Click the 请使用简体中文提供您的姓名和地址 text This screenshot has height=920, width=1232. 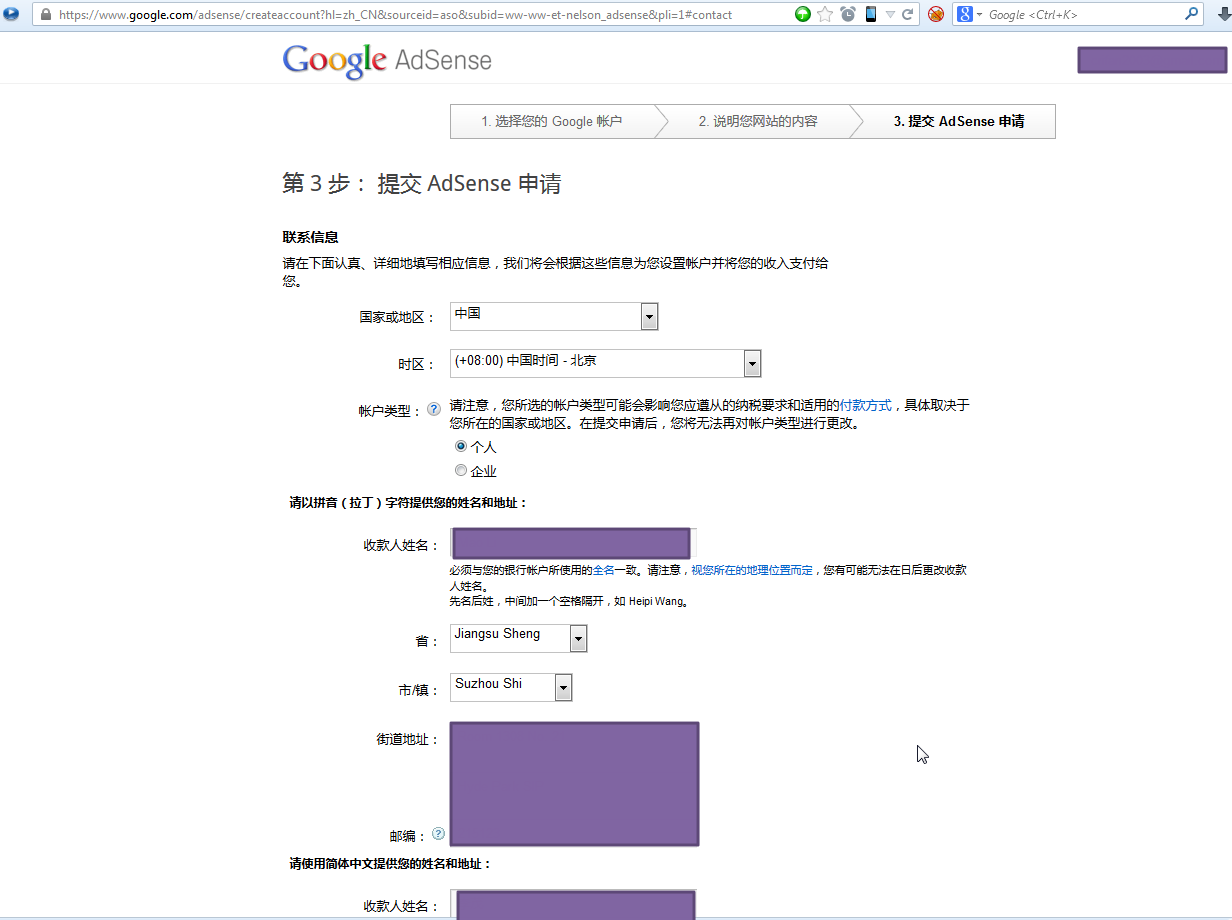click(x=390, y=863)
